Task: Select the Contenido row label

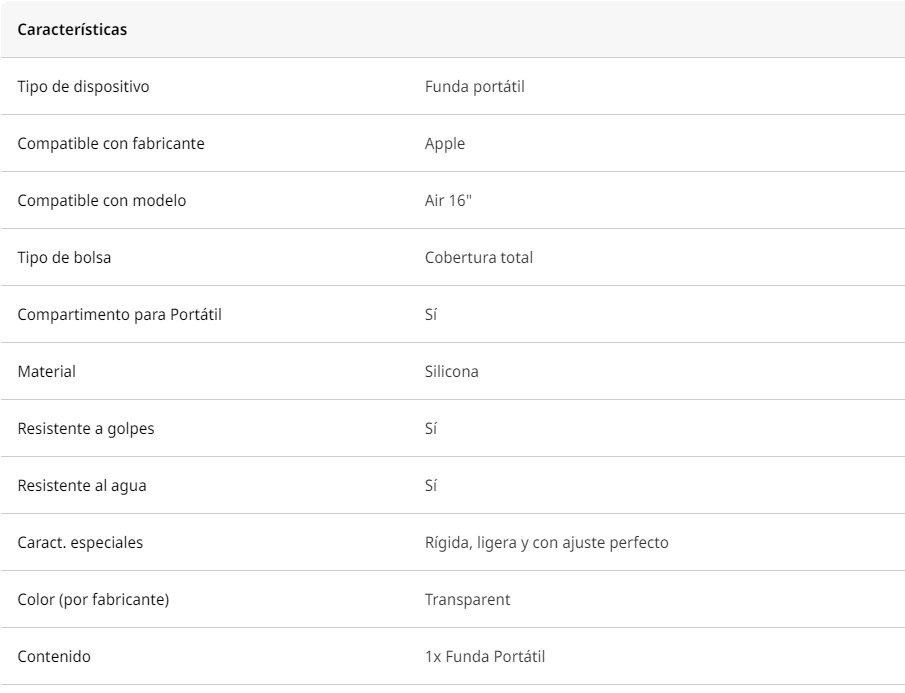Action: [x=54, y=657]
